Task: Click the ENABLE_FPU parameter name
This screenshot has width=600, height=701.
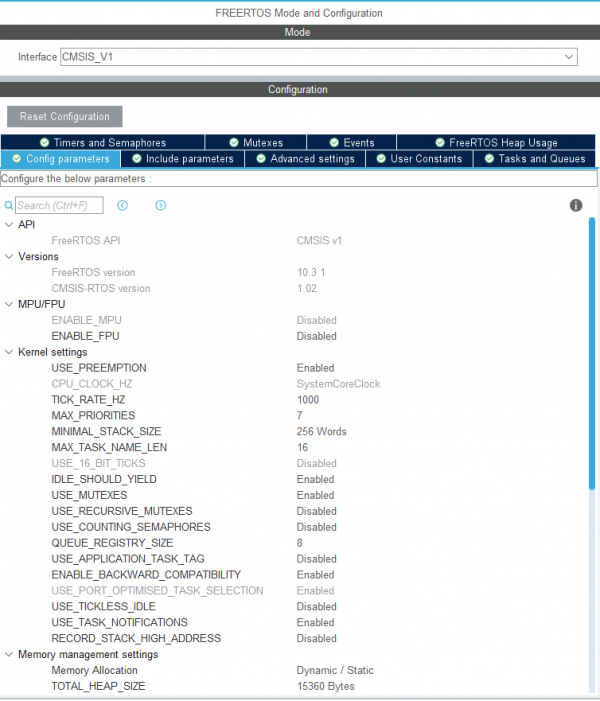Action: [85, 336]
